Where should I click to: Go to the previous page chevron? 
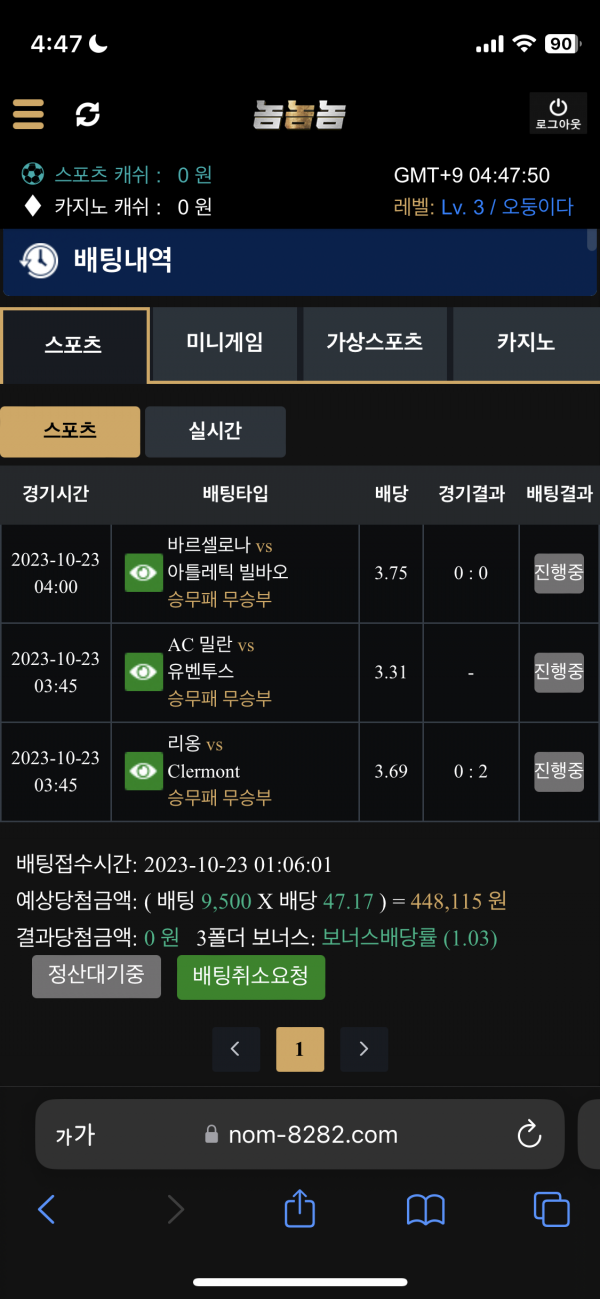tap(236, 1049)
